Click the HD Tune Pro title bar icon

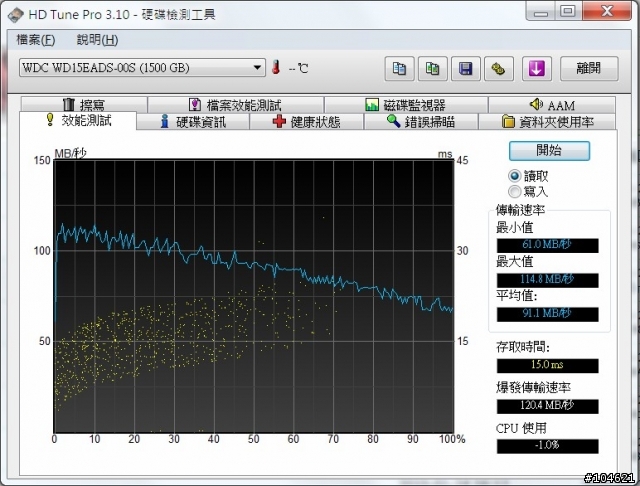pyautogui.click(x=16, y=15)
